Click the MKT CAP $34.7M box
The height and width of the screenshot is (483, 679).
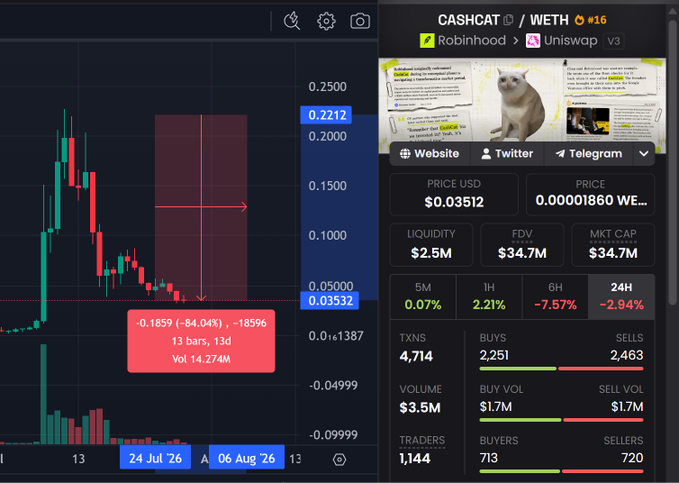pyautogui.click(x=613, y=245)
